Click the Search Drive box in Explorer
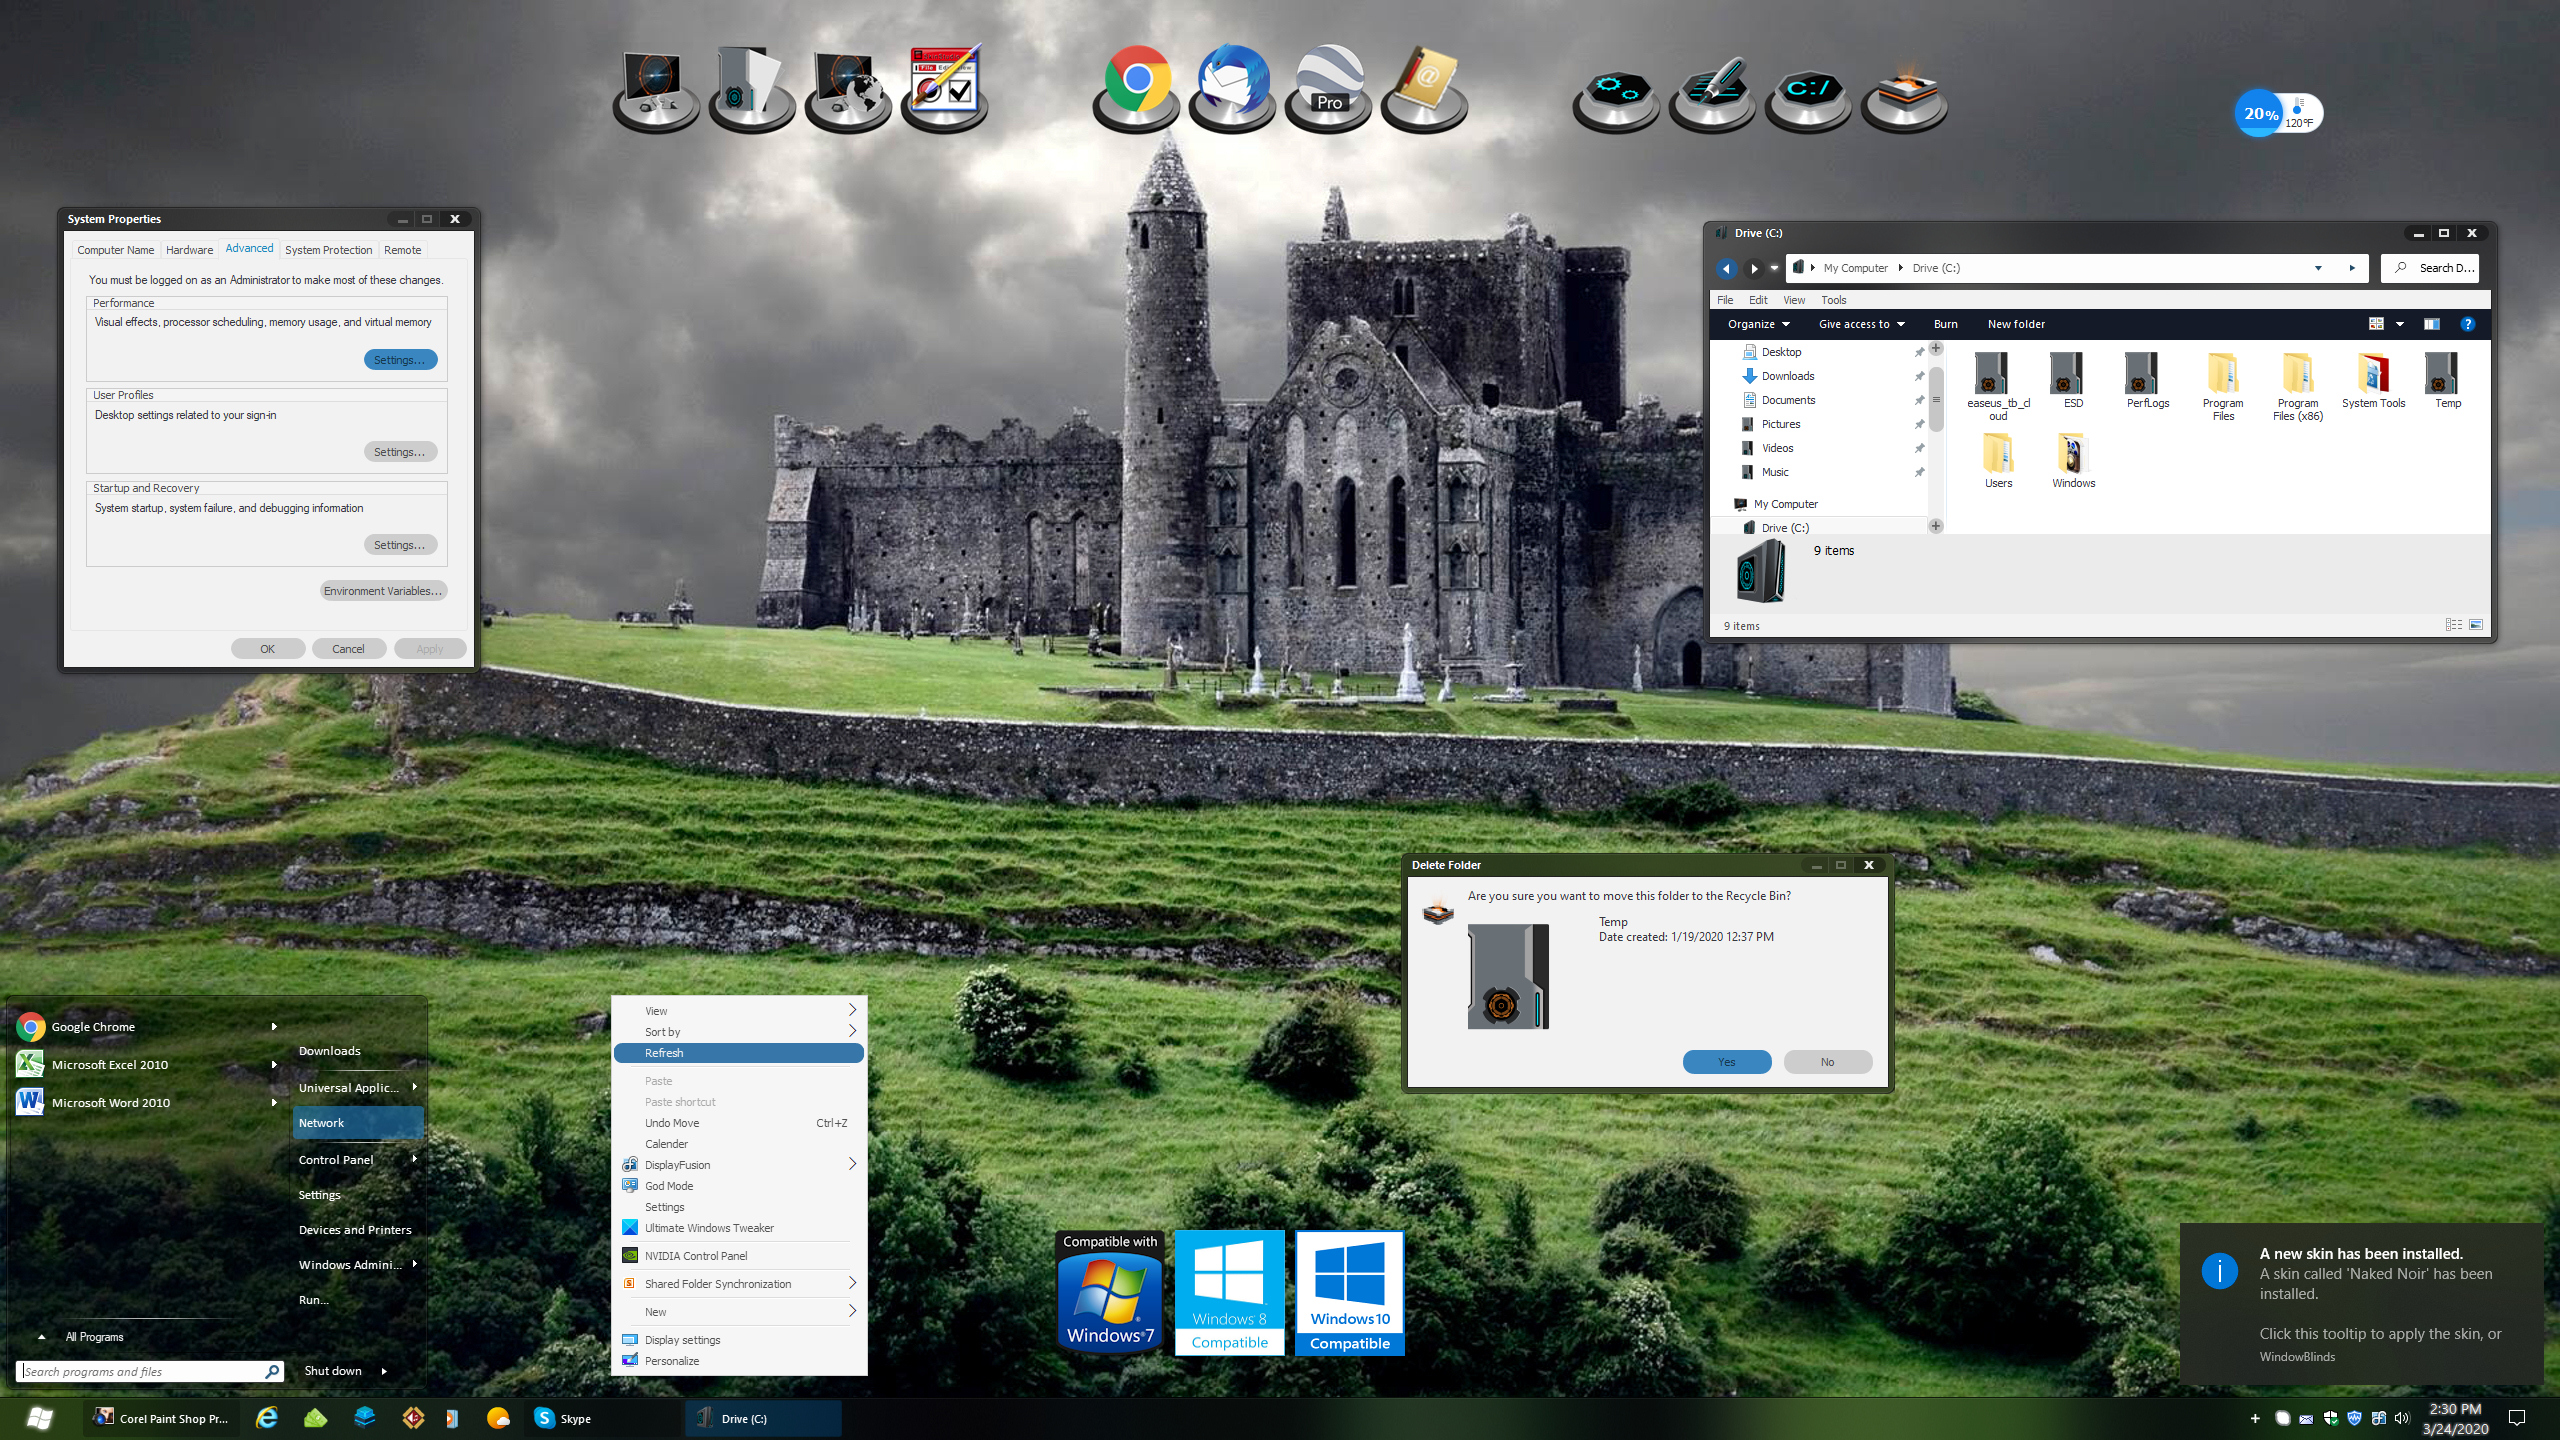The height and width of the screenshot is (1440, 2560). [2431, 268]
